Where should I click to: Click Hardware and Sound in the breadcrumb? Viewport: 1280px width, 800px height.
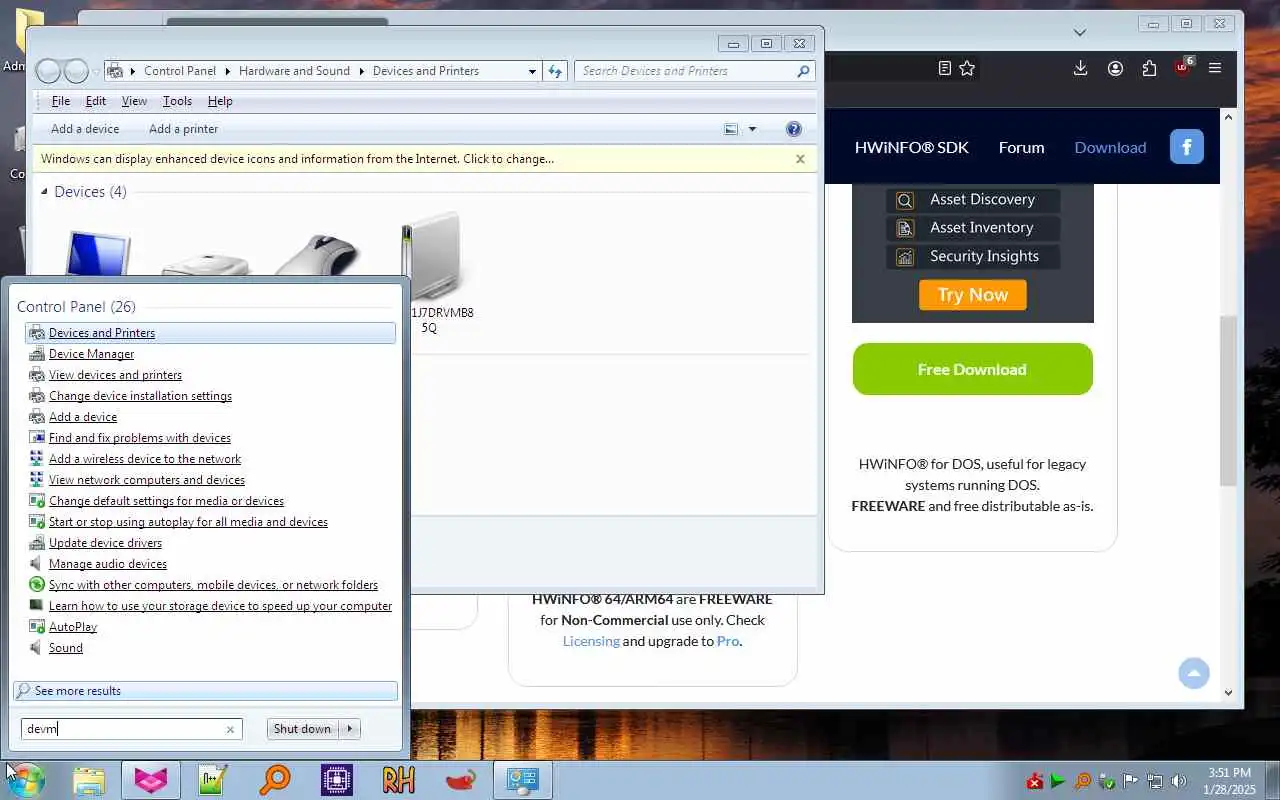pos(294,71)
